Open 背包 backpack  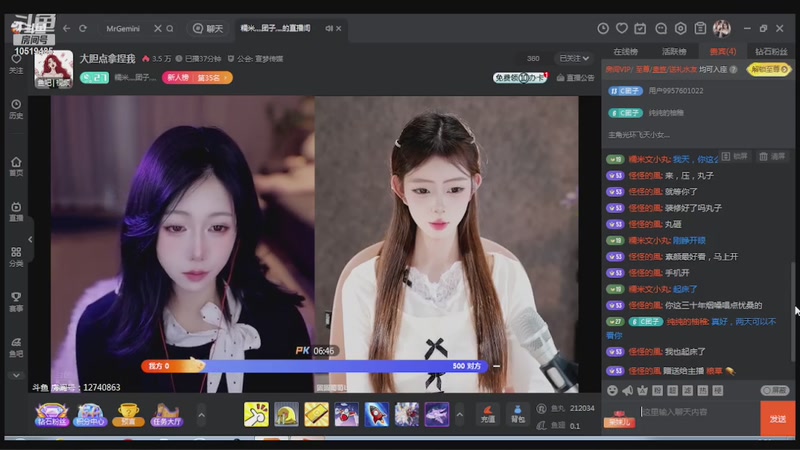click(517, 414)
